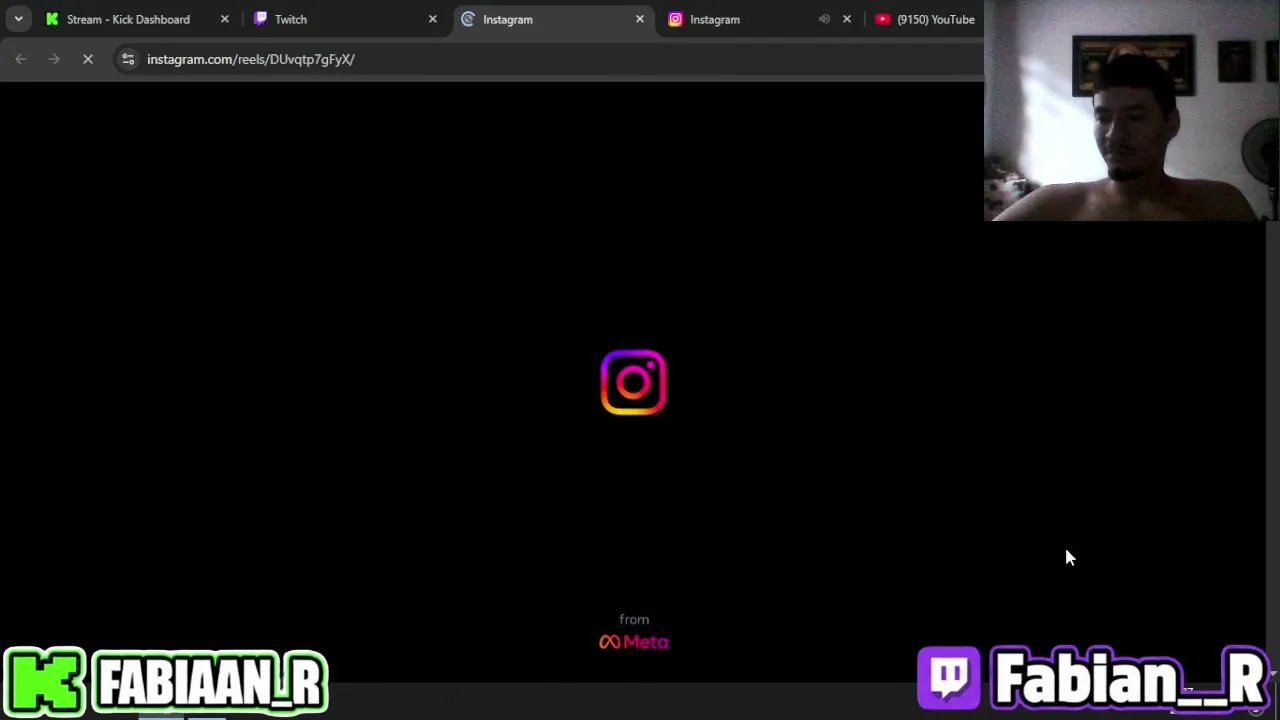The image size is (1280, 720).
Task: Open the tab search dropdown arrow
Action: point(18,19)
